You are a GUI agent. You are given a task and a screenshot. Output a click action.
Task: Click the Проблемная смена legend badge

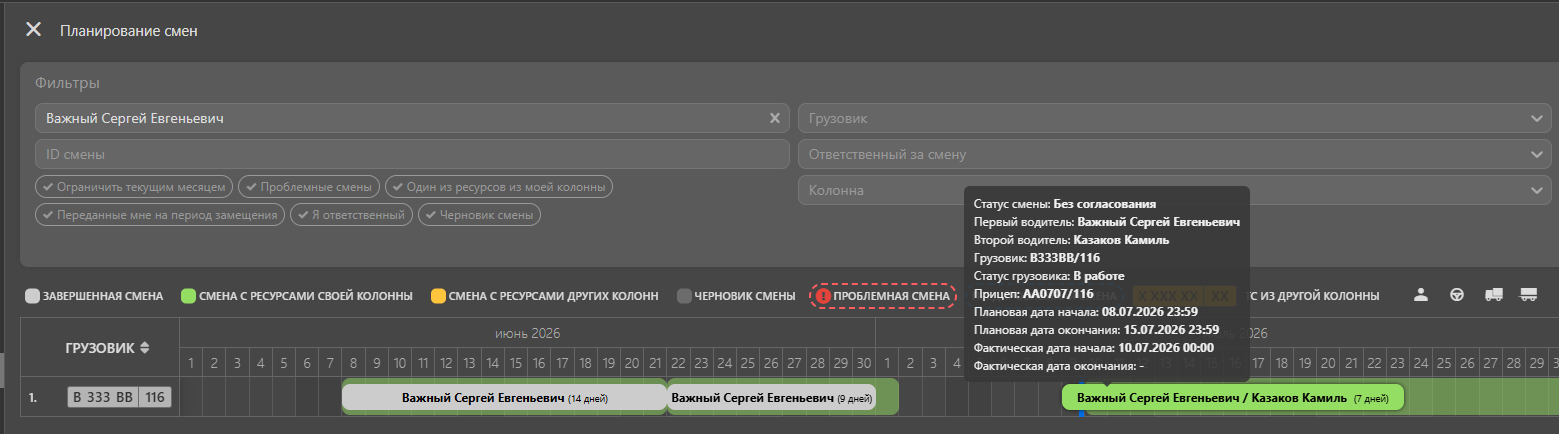click(882, 296)
